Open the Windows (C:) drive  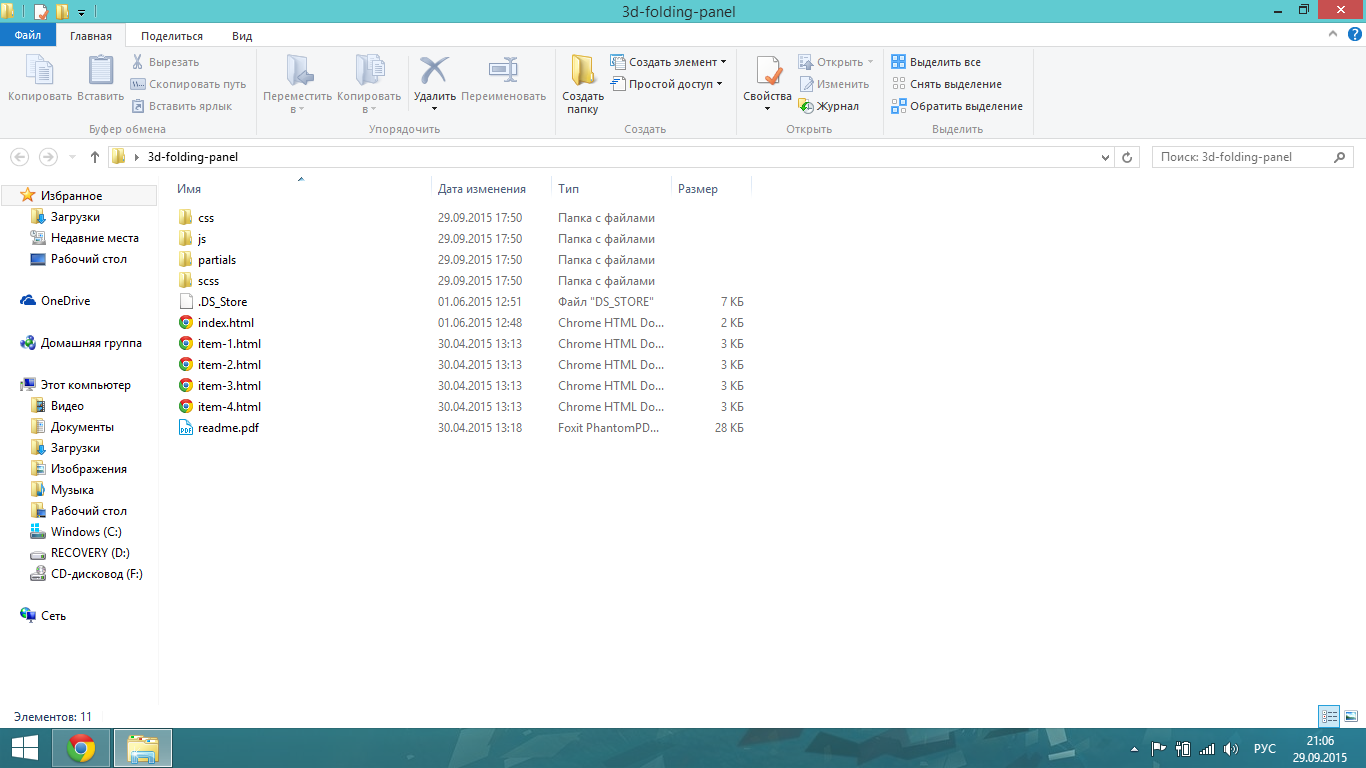pos(86,532)
